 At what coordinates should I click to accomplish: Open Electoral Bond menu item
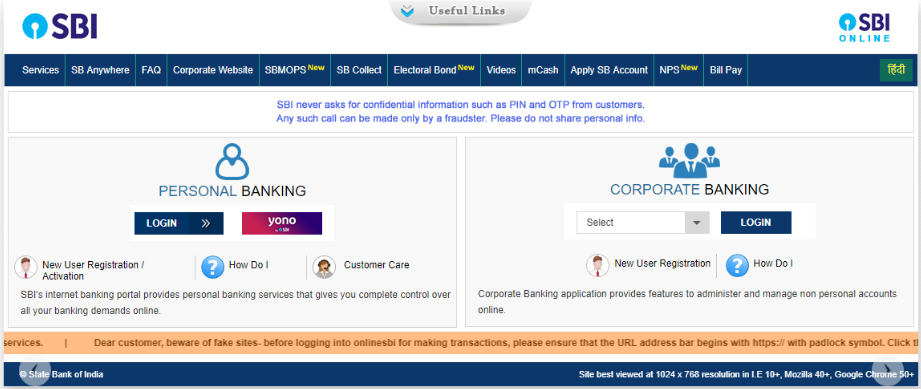pos(434,70)
